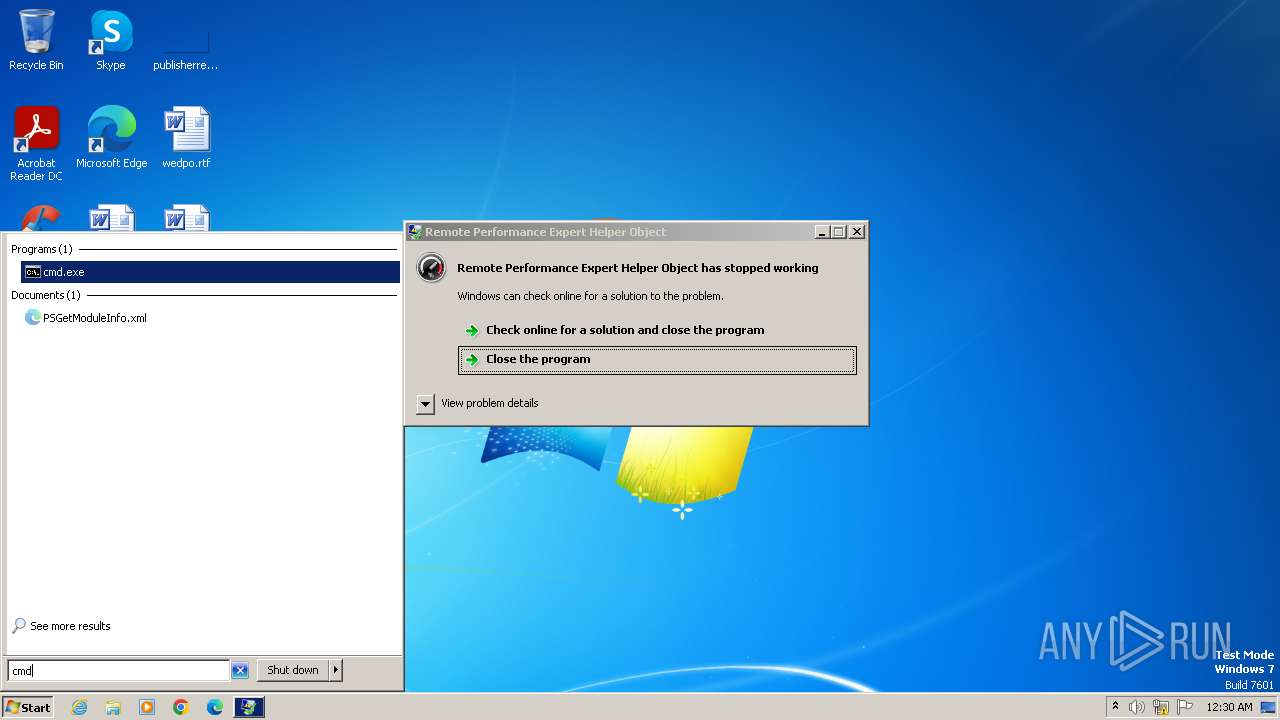Launch Google Chrome from taskbar
1280x720 pixels.
pyautogui.click(x=181, y=707)
